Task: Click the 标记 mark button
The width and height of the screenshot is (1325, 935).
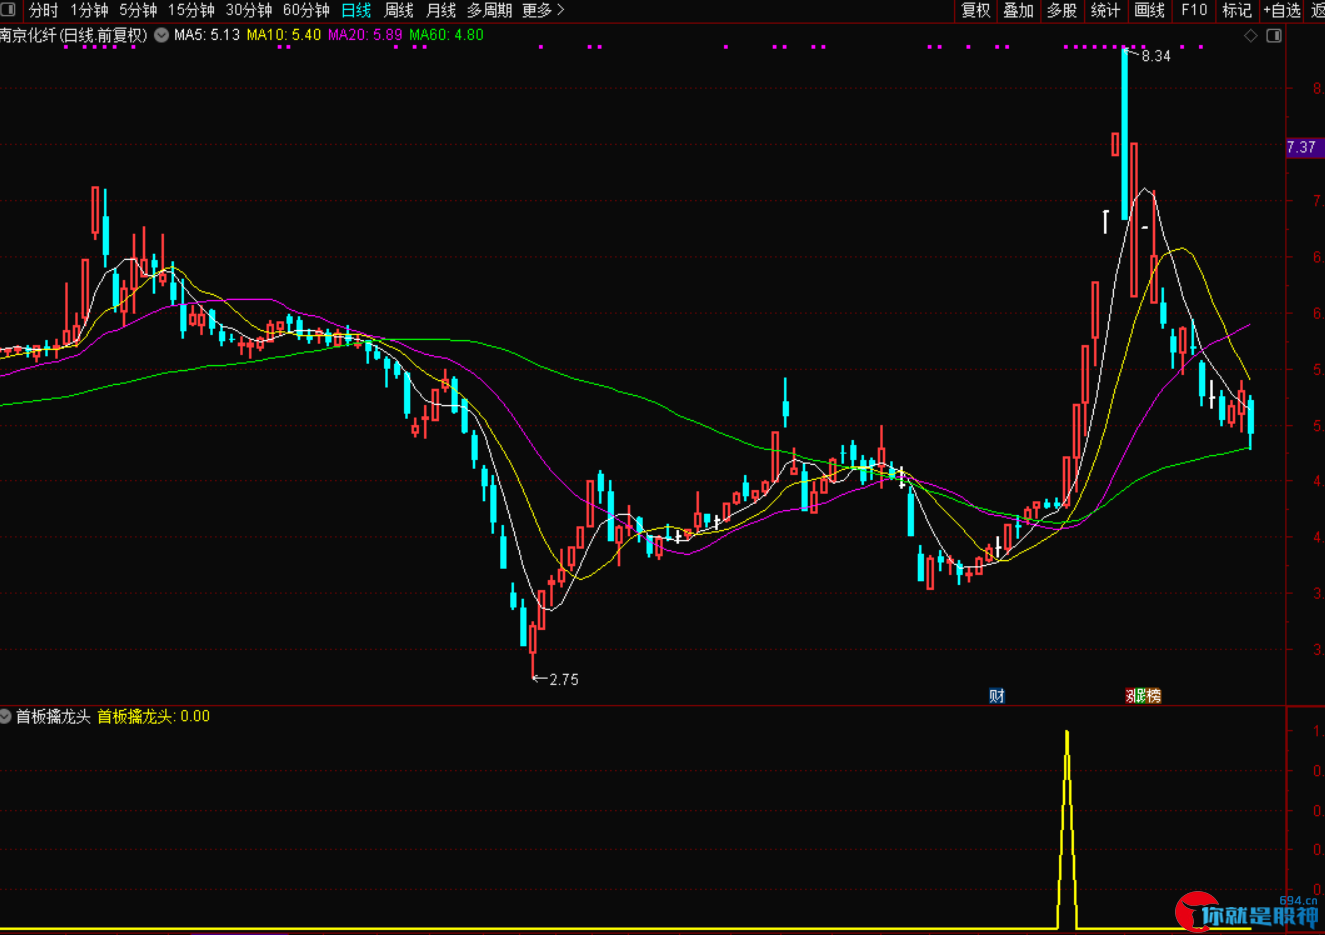Action: (x=1237, y=10)
